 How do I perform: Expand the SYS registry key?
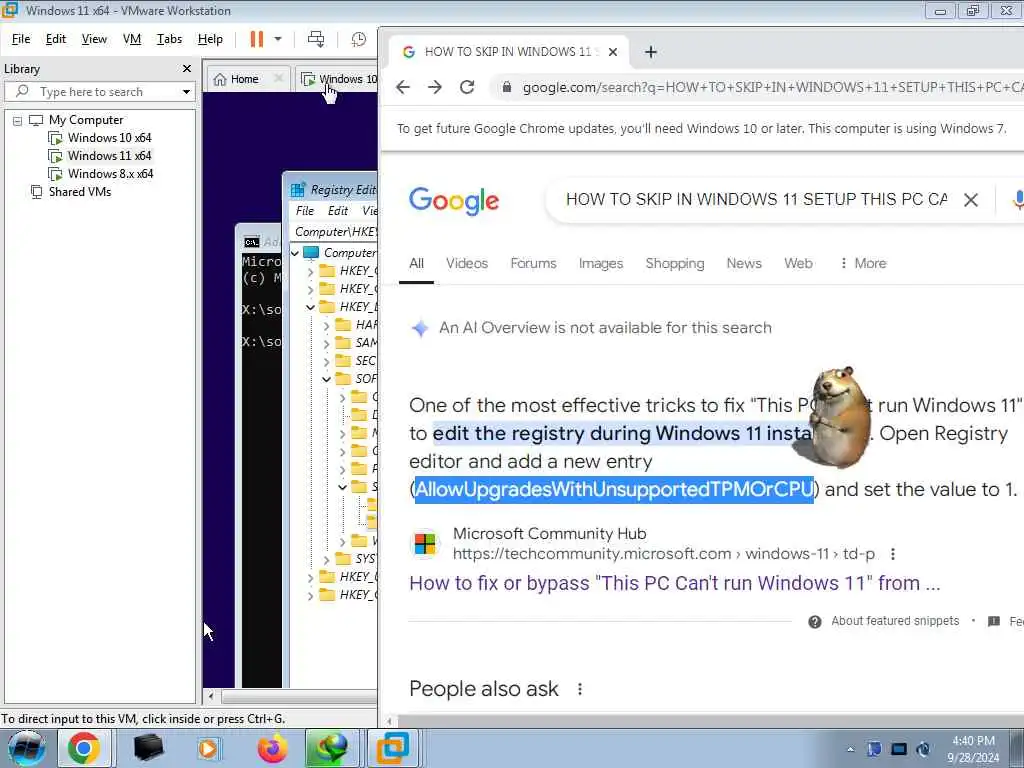327,559
